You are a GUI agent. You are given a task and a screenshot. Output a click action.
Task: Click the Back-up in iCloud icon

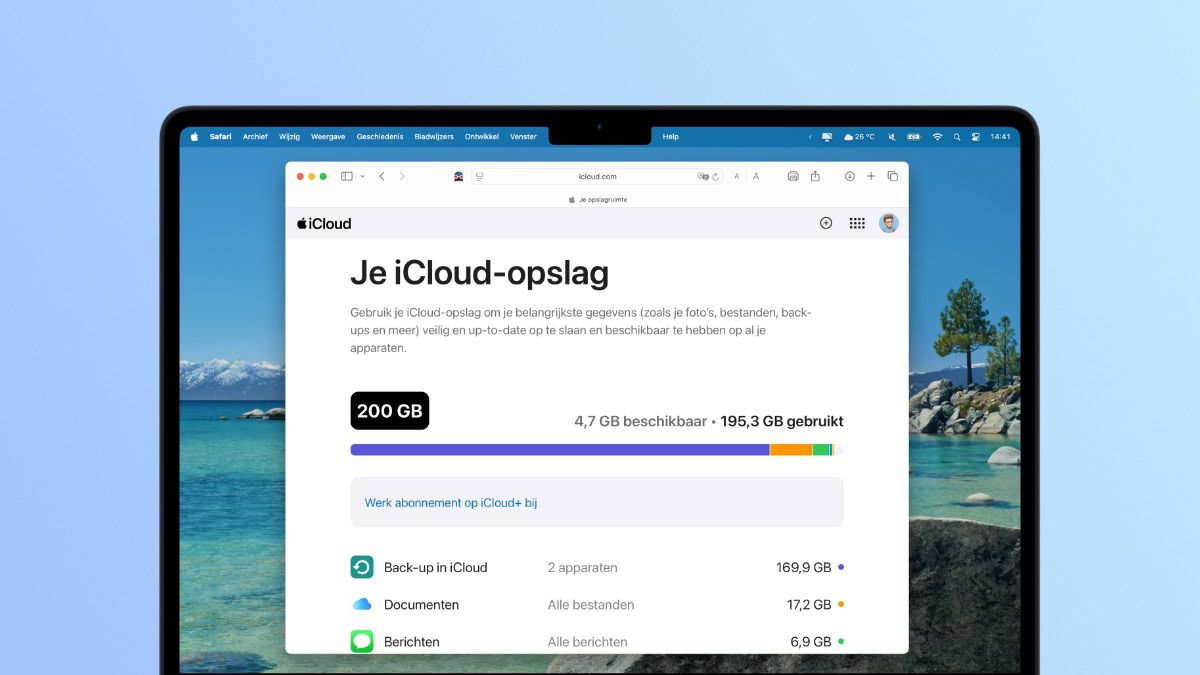(361, 567)
